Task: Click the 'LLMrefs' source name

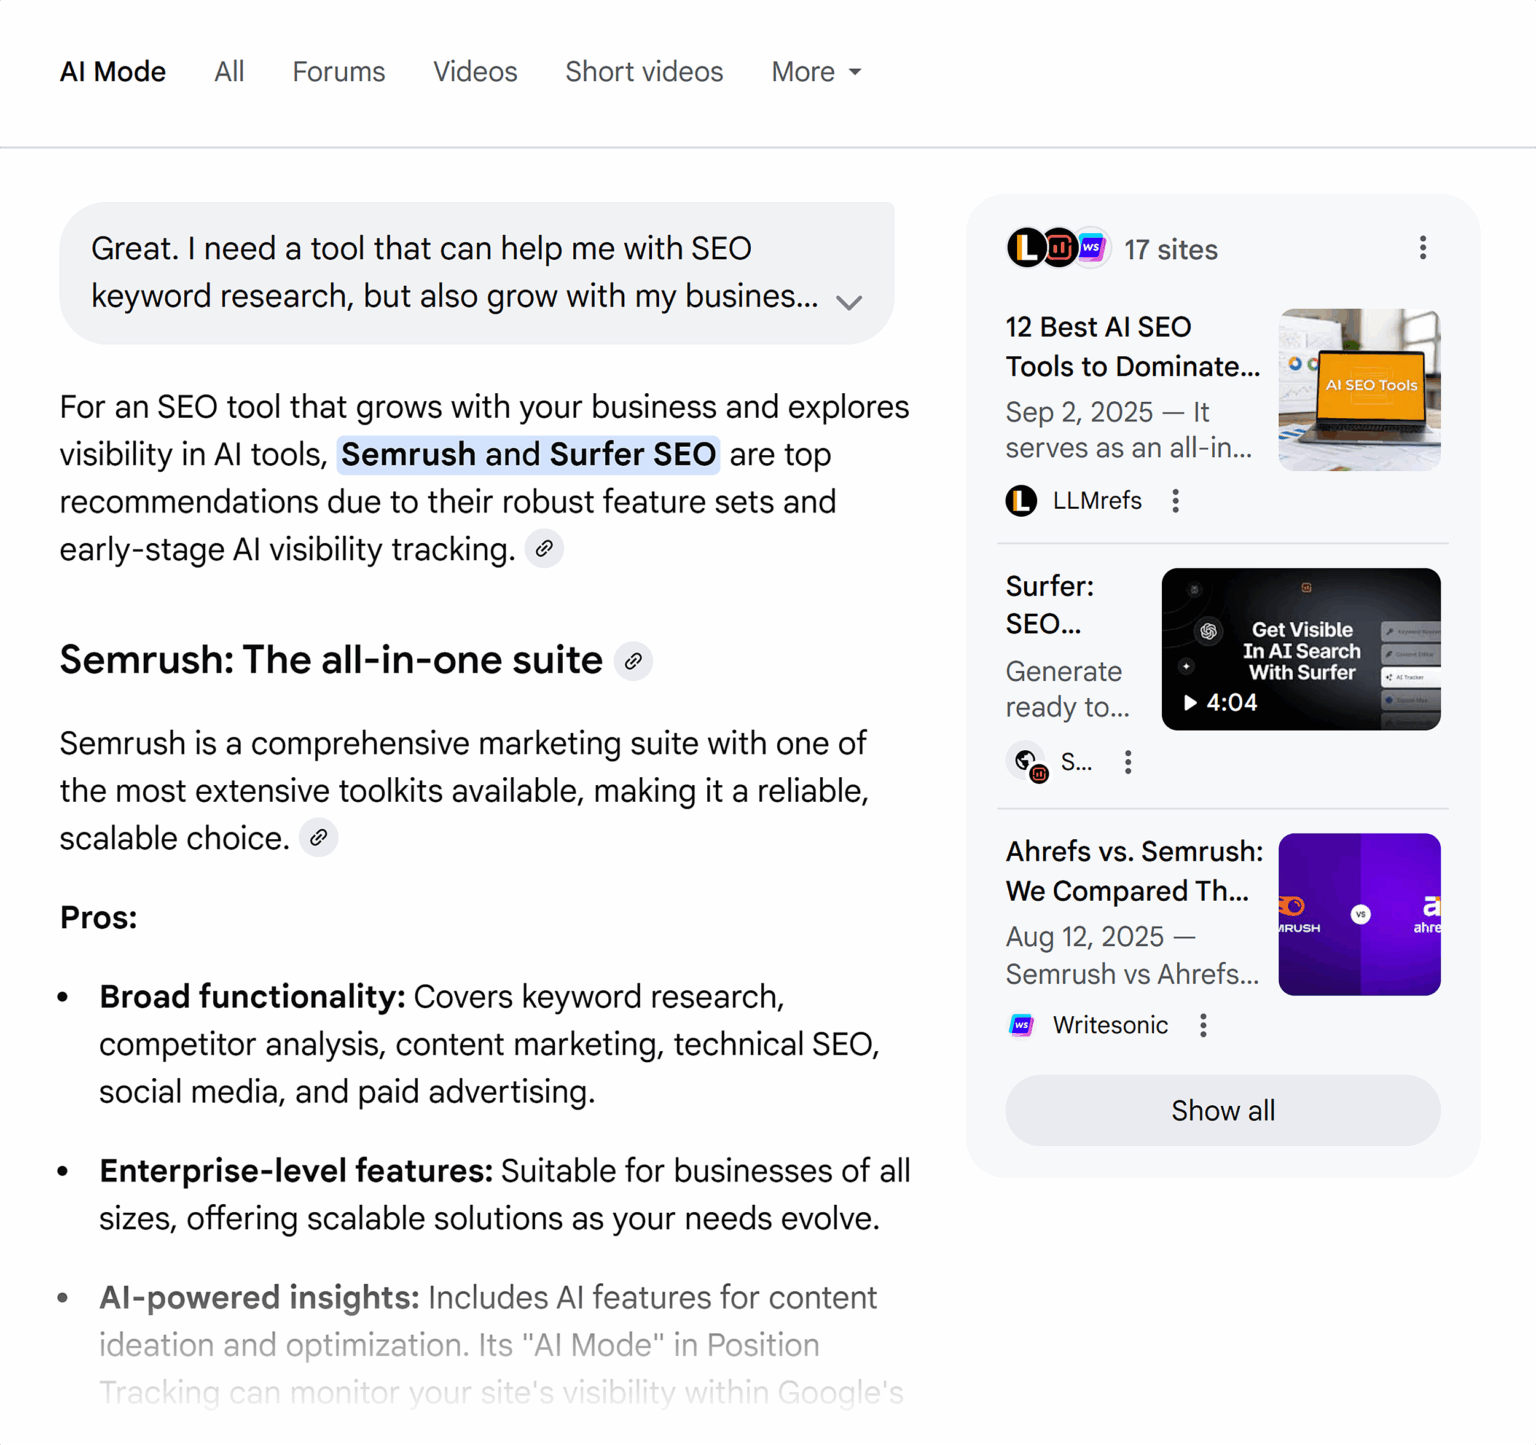Action: pos(1097,501)
